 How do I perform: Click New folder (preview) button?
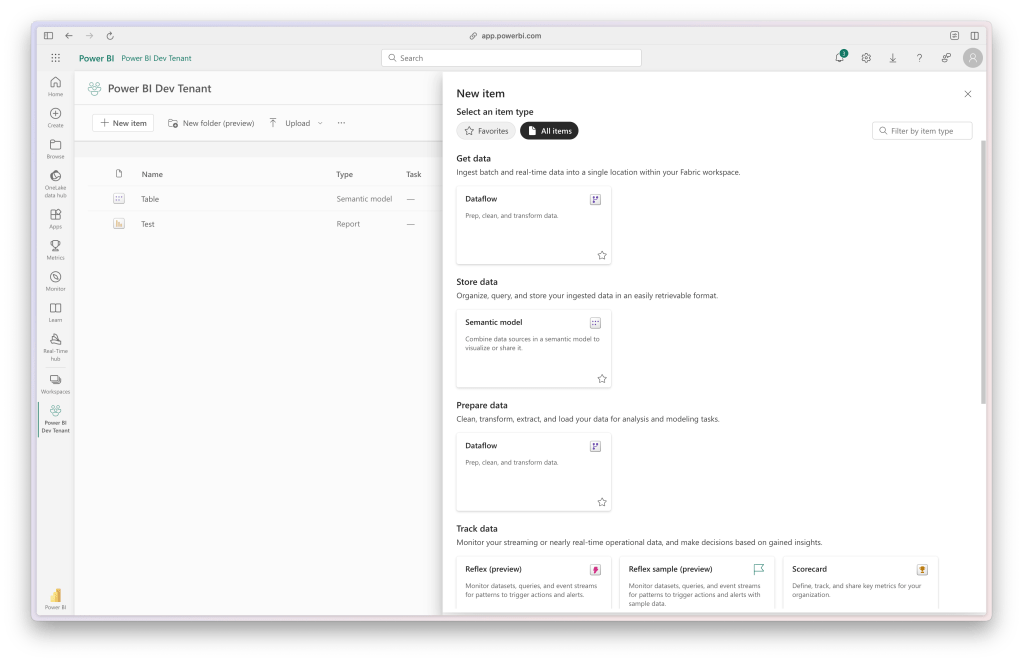211,123
